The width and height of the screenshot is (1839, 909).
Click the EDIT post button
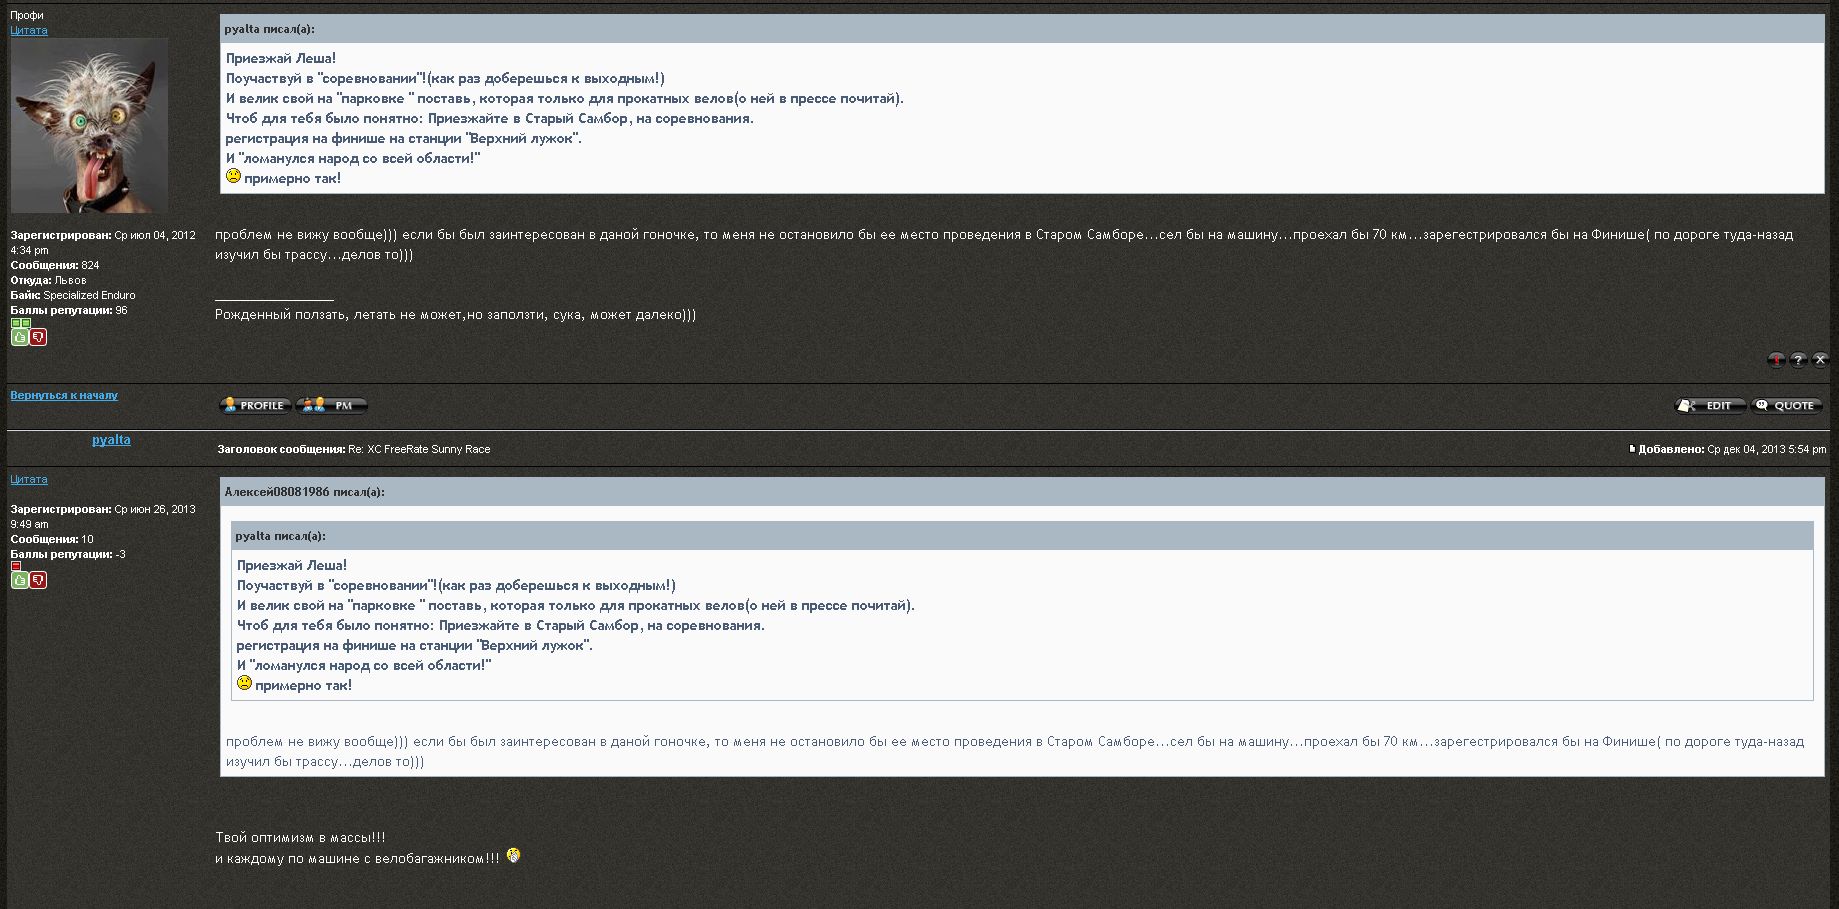[1710, 405]
